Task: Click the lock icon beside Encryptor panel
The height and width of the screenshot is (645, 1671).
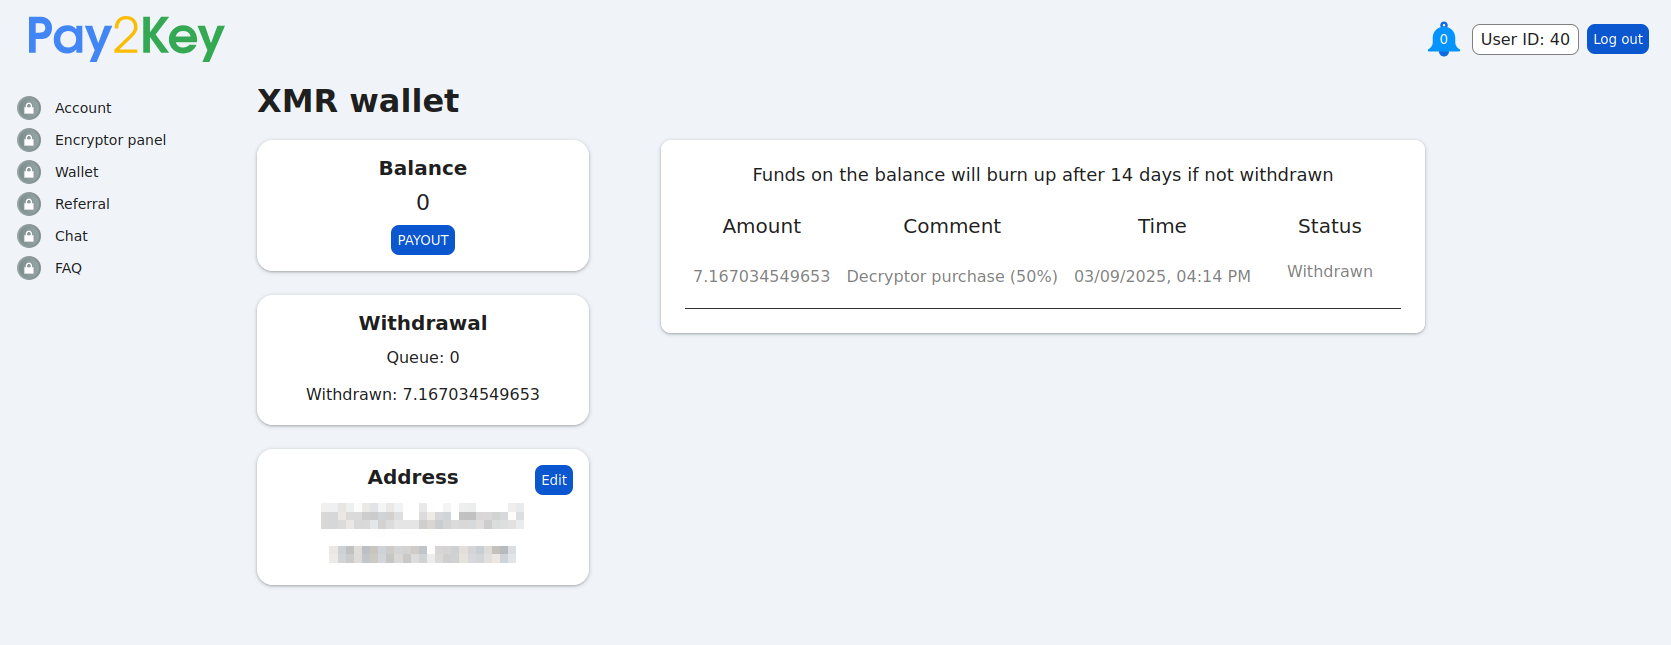Action: coord(29,140)
